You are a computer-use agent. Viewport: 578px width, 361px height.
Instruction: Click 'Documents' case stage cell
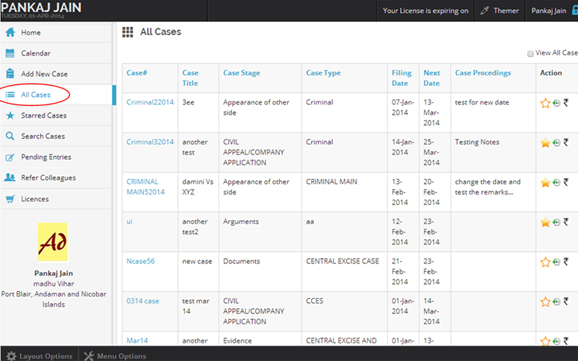241,261
